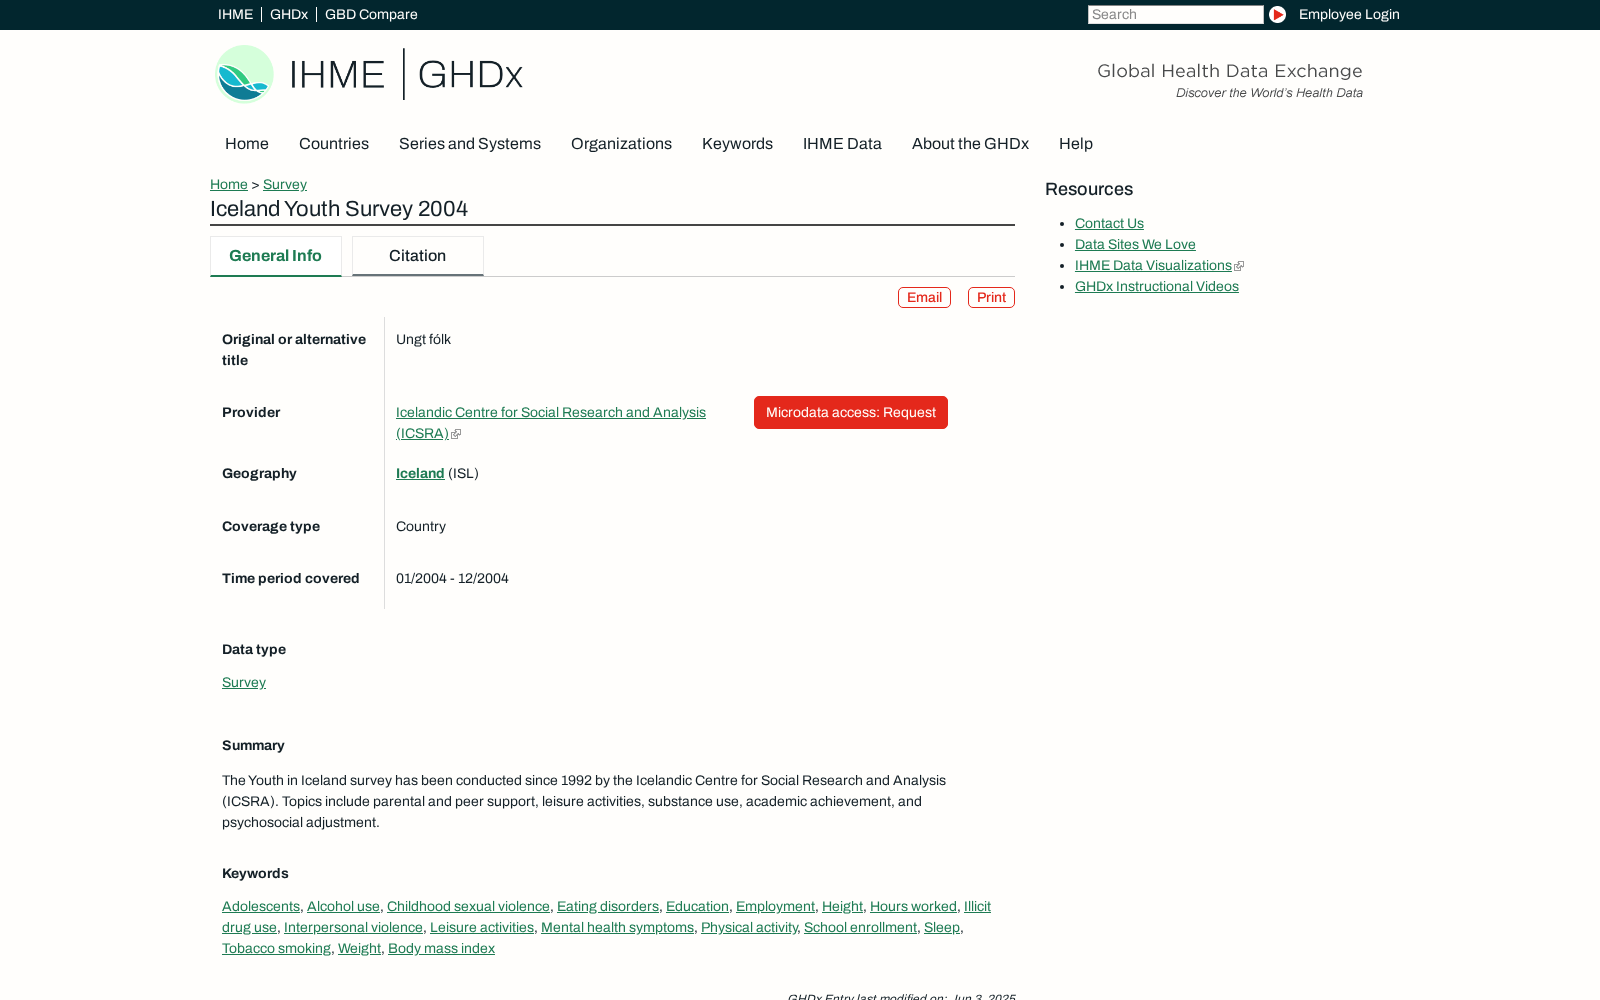Viewport: 1600px width, 1000px height.
Task: Open the Keywords navigation item
Action: 737,144
